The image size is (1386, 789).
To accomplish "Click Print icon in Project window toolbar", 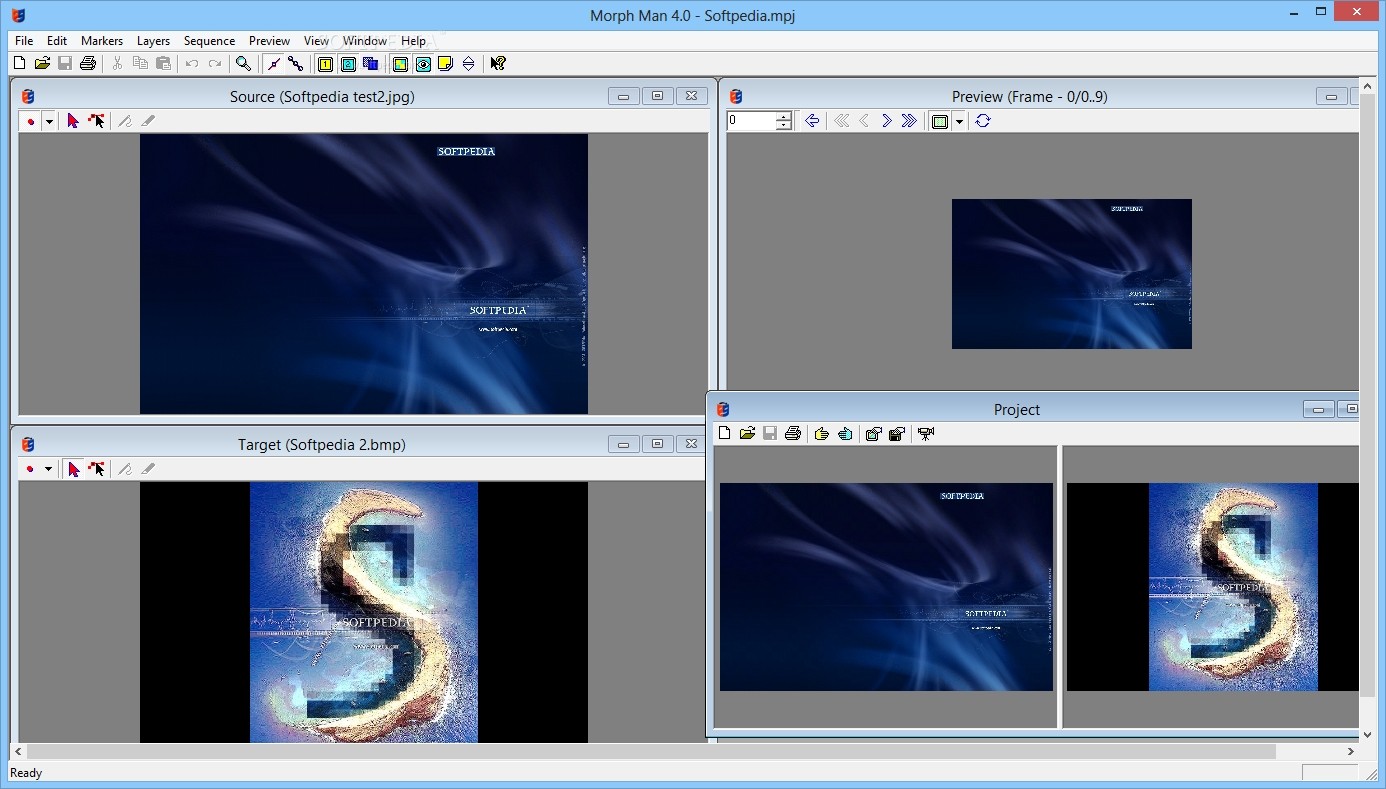I will click(x=793, y=434).
